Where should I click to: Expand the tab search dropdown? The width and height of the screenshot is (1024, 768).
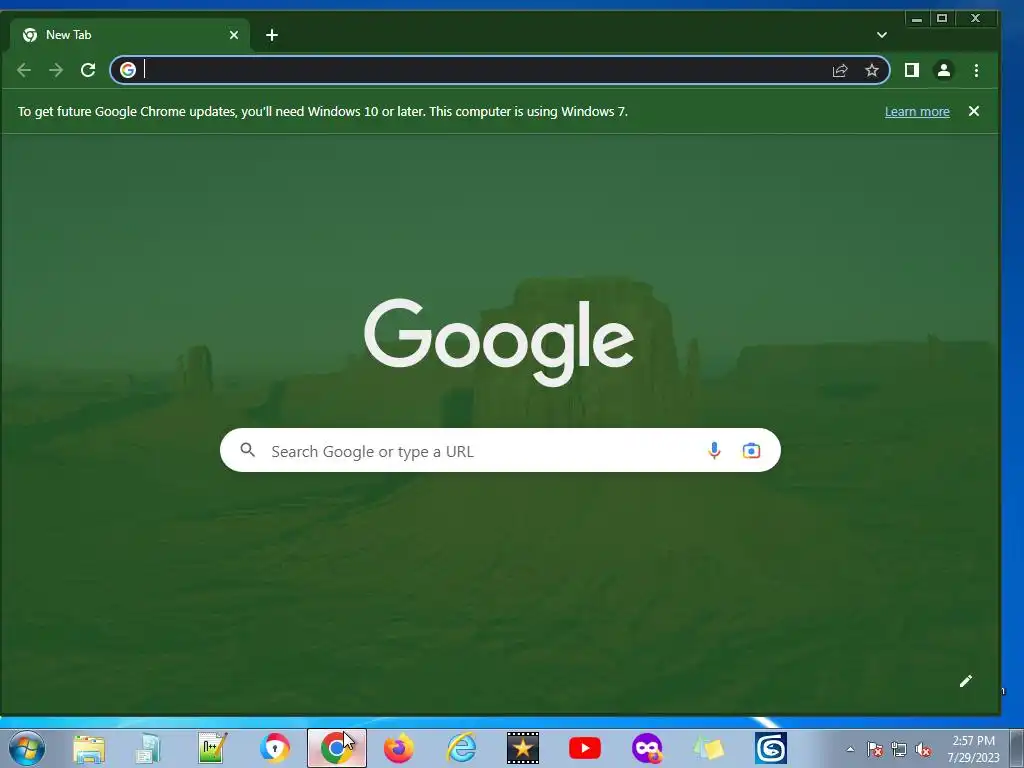pyautogui.click(x=882, y=35)
